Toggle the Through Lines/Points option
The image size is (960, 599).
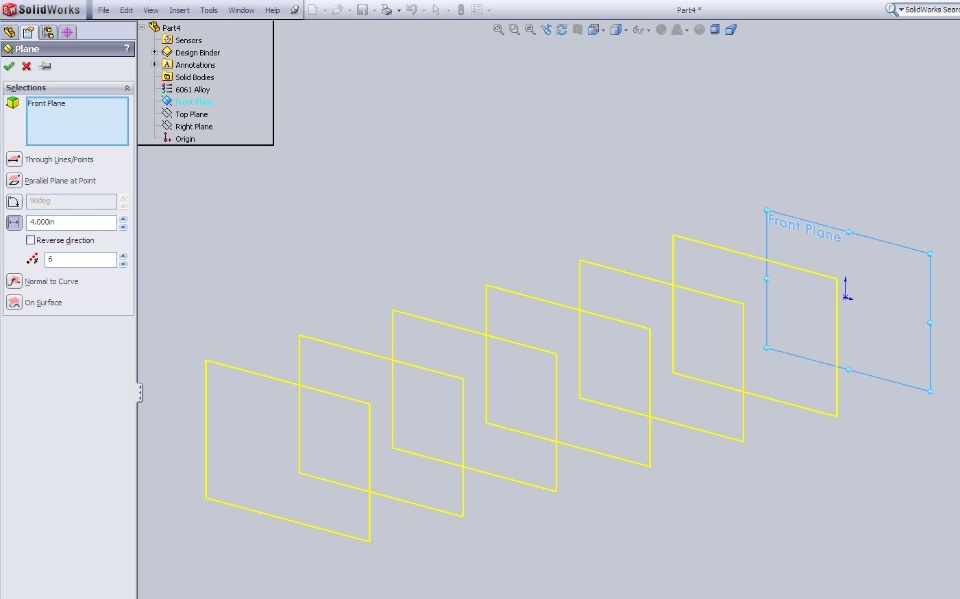pyautogui.click(x=13, y=159)
